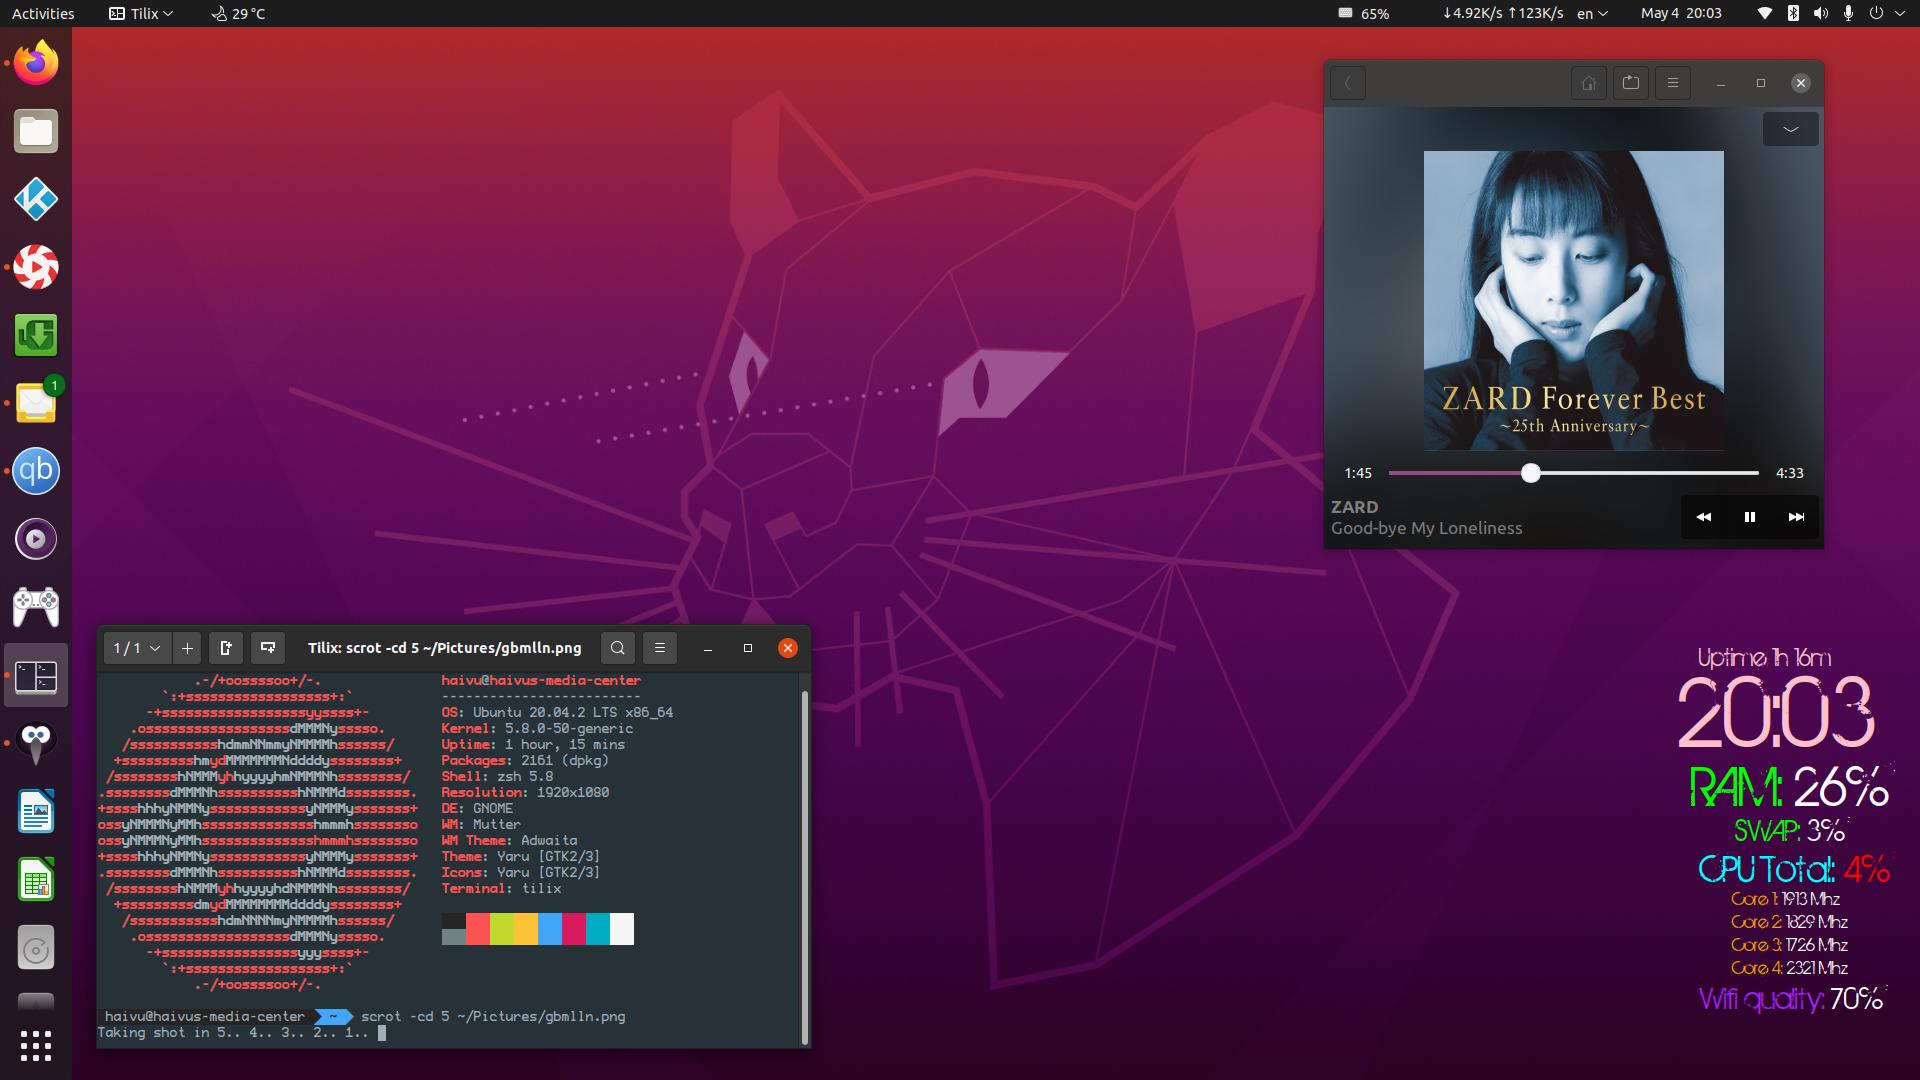Click 'haivu@haivus-media-center' at top of neofetch
This screenshot has width=1920, height=1080.
(x=541, y=680)
